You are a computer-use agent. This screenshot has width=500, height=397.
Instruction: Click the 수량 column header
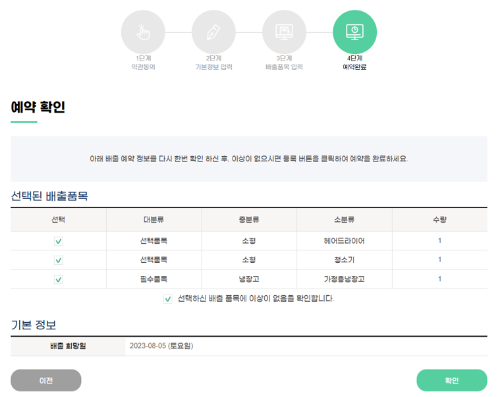coord(440,220)
